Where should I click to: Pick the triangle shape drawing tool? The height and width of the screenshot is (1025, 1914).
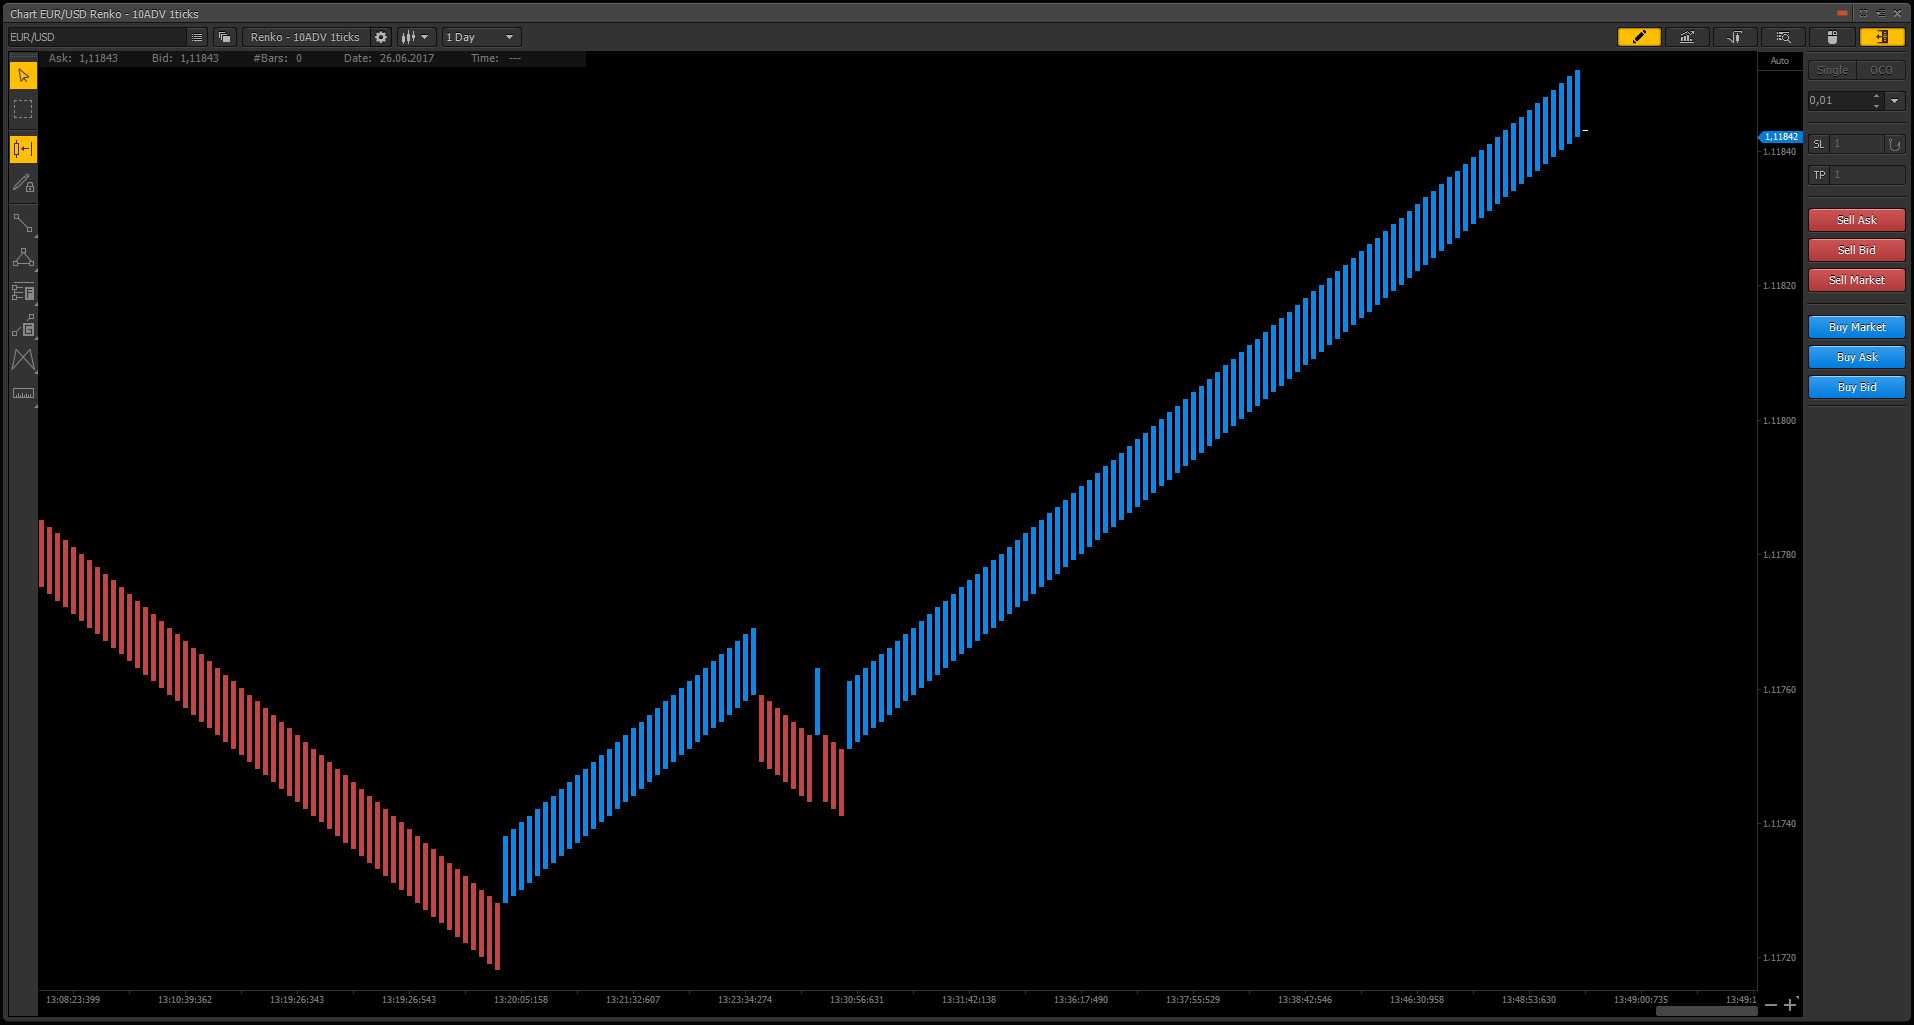(23, 258)
